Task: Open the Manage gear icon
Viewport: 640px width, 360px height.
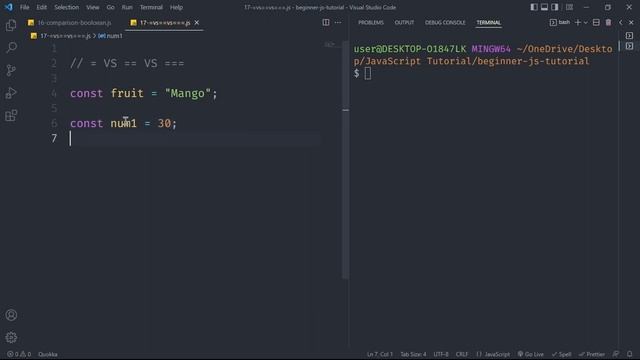Action: [x=11, y=337]
